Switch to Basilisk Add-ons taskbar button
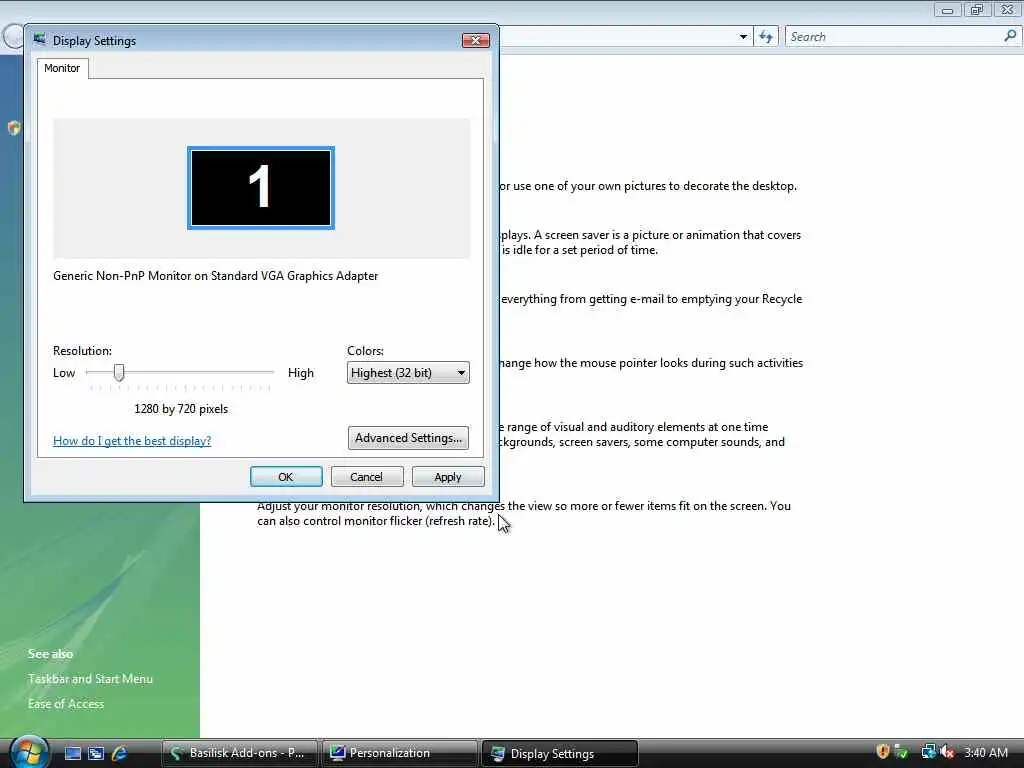 coord(239,753)
